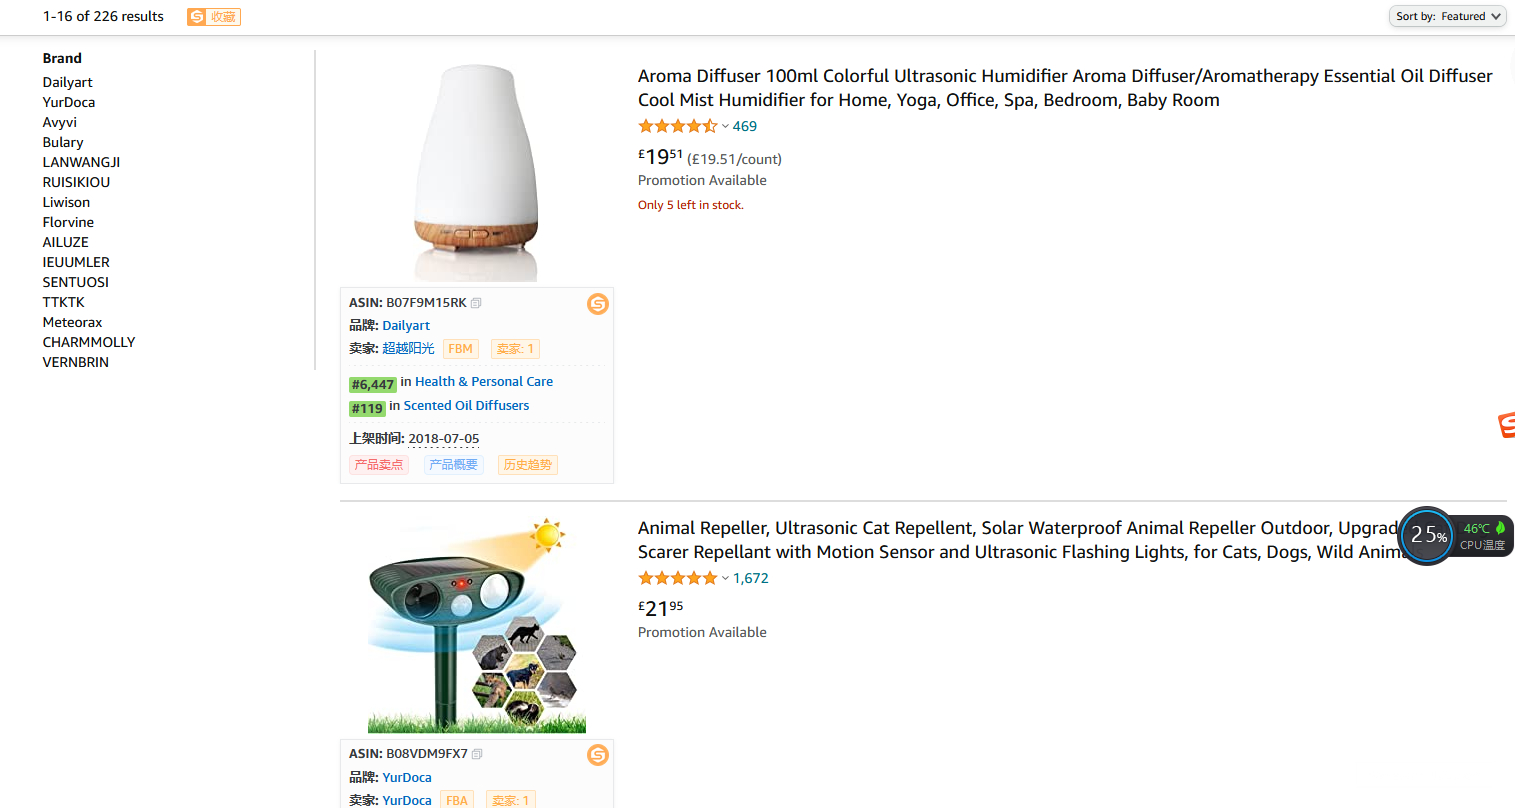Screen dimensions: 1515x808
Task: Click the CPU temperature monitor widget
Action: (x=1455, y=536)
